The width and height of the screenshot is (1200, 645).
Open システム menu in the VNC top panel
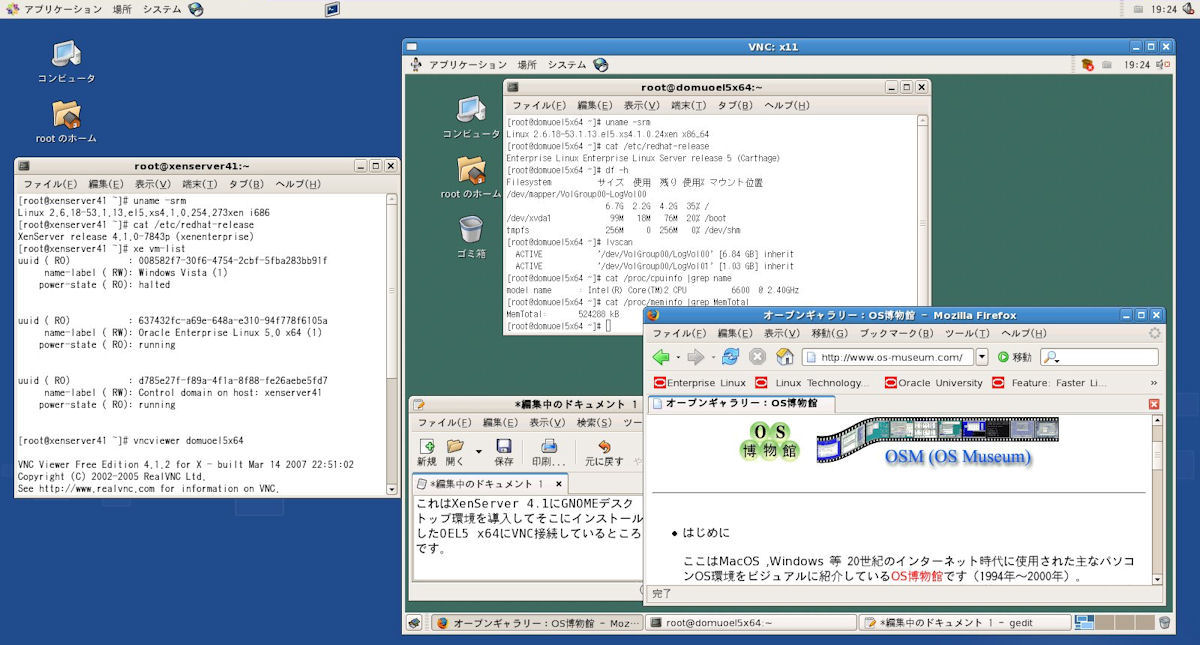tap(566, 65)
